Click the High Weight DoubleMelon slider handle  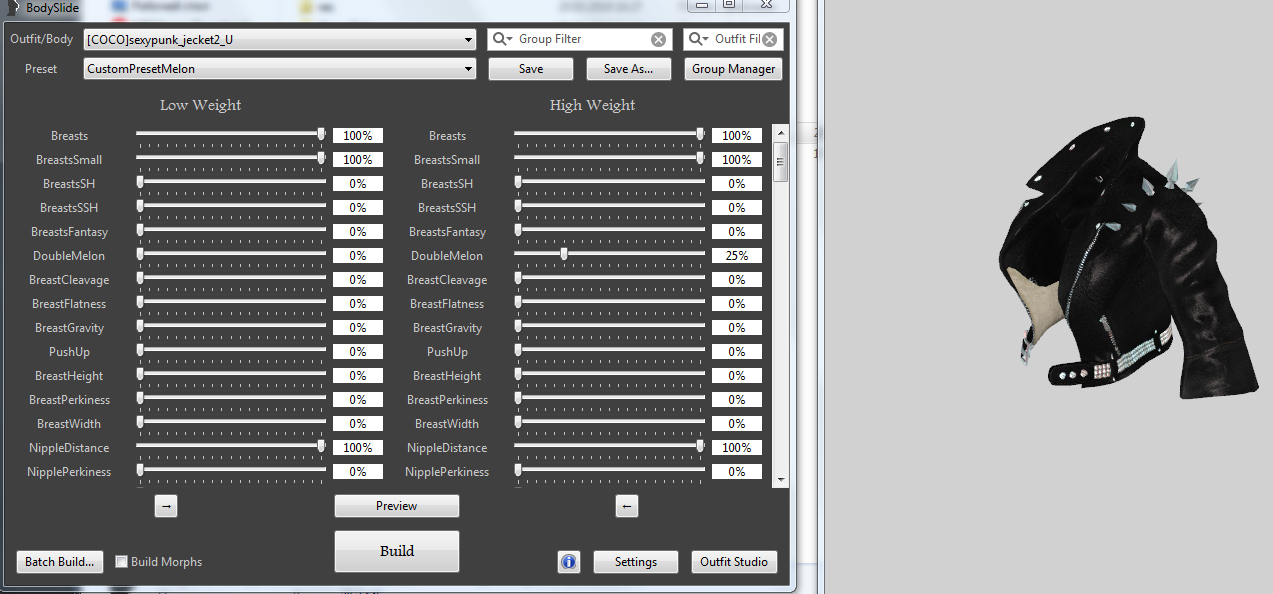[x=564, y=254]
